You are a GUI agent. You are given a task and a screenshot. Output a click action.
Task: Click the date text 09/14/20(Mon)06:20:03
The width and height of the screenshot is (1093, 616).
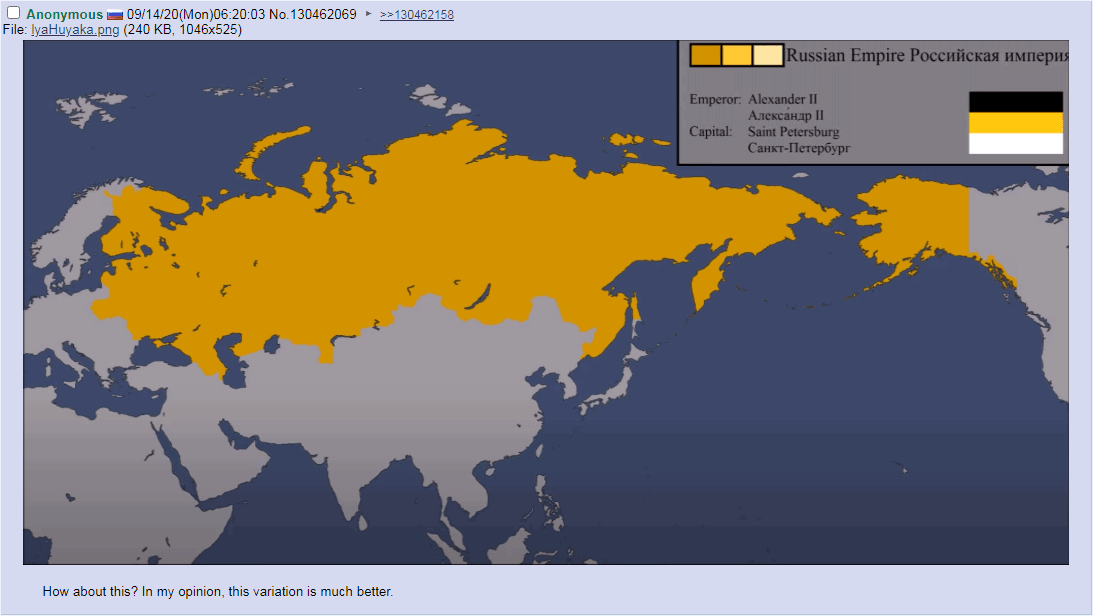197,15
